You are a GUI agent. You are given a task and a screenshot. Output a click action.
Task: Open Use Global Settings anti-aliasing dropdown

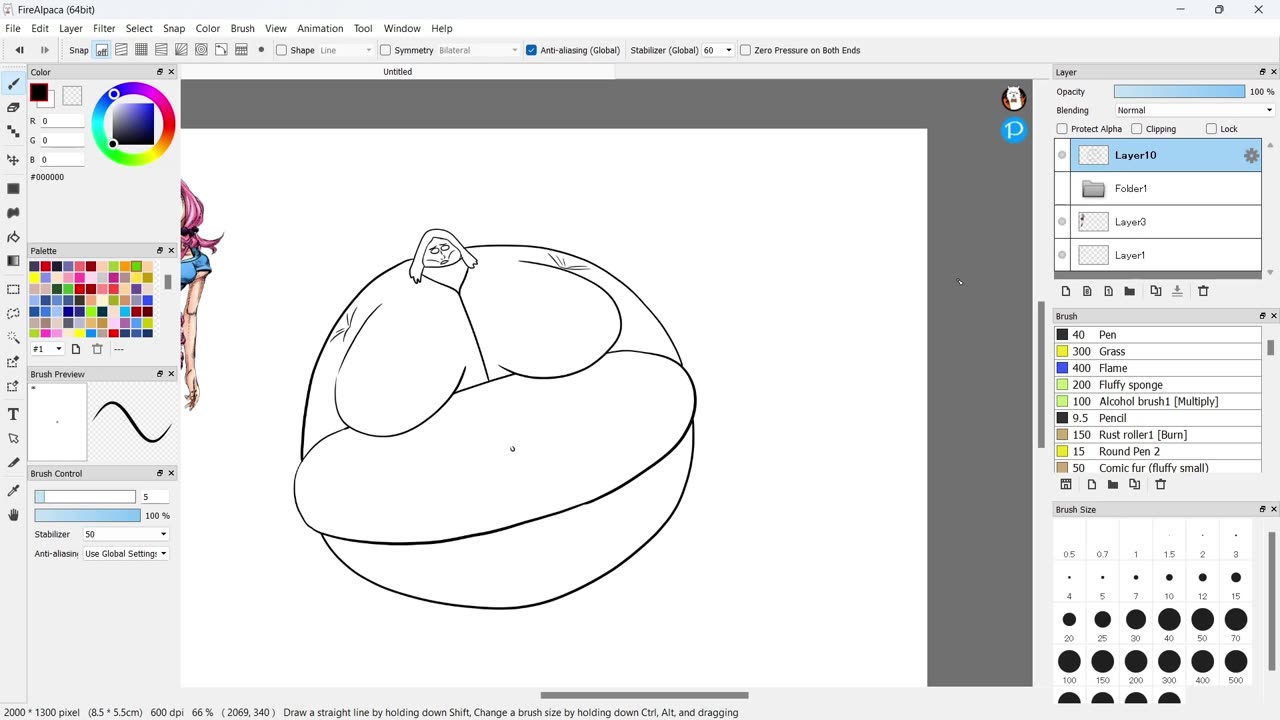[125, 553]
